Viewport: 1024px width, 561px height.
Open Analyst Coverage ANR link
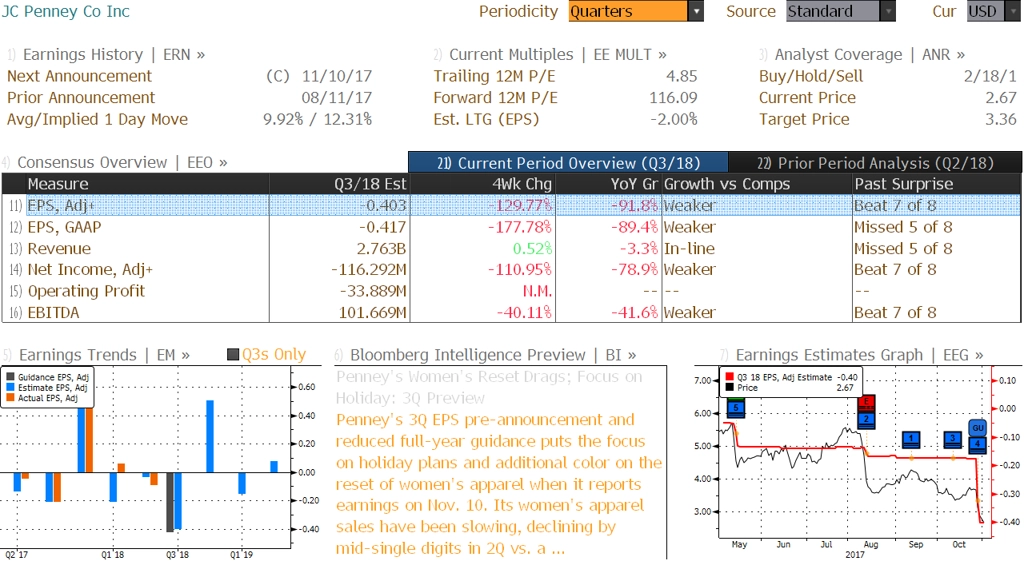pos(870,54)
